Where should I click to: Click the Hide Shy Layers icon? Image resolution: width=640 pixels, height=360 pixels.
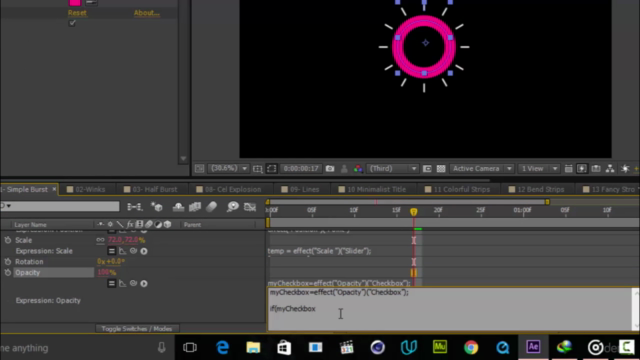178,207
